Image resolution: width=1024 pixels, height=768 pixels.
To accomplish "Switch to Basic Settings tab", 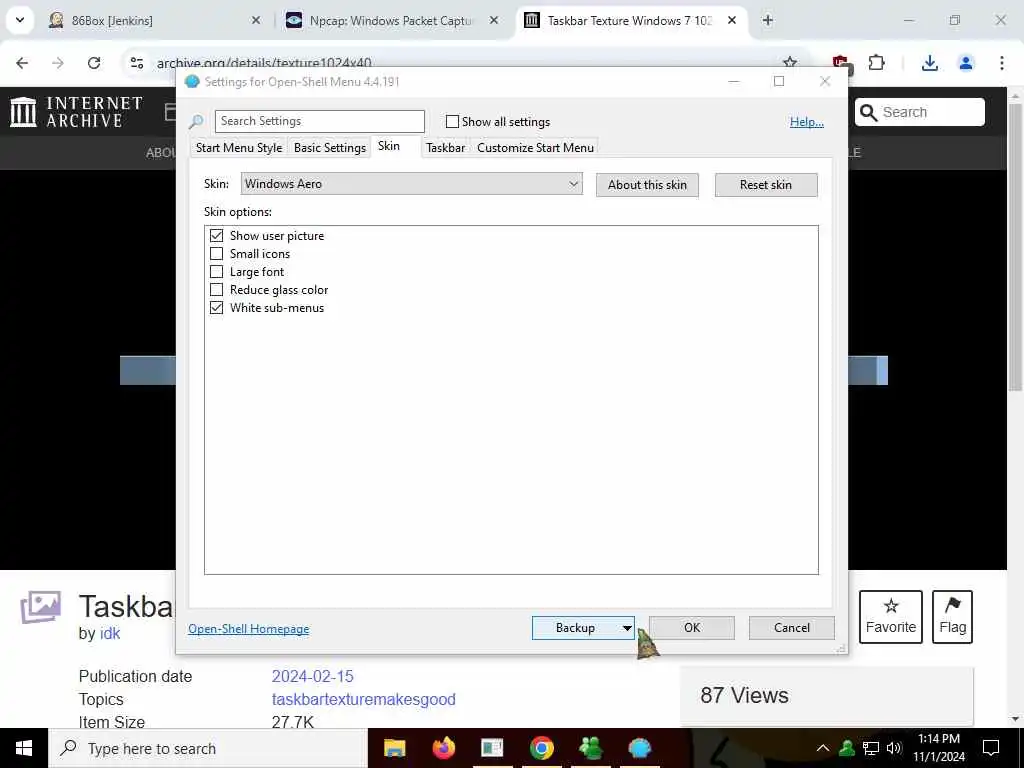I will pos(330,148).
